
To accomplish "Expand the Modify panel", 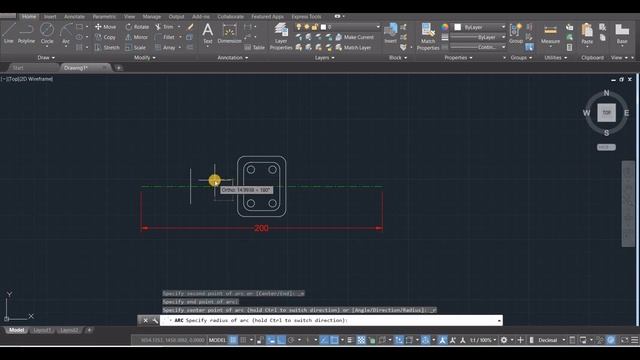I will (x=144, y=58).
